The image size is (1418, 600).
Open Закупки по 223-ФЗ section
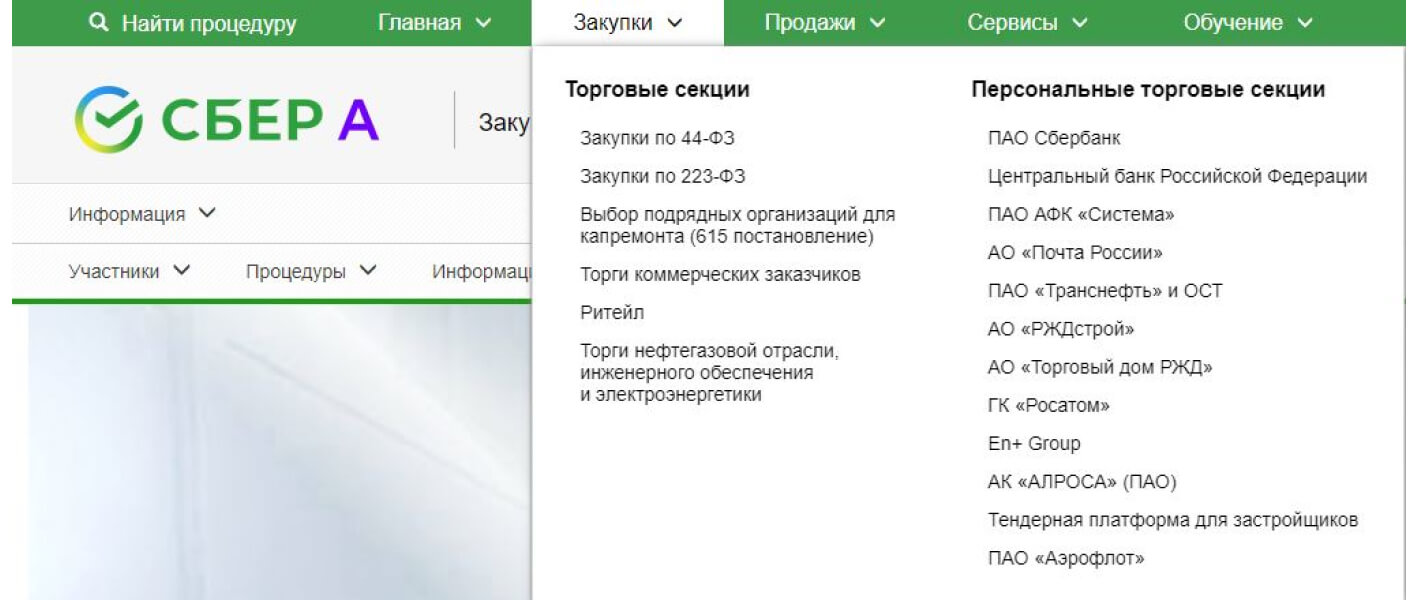(x=662, y=176)
